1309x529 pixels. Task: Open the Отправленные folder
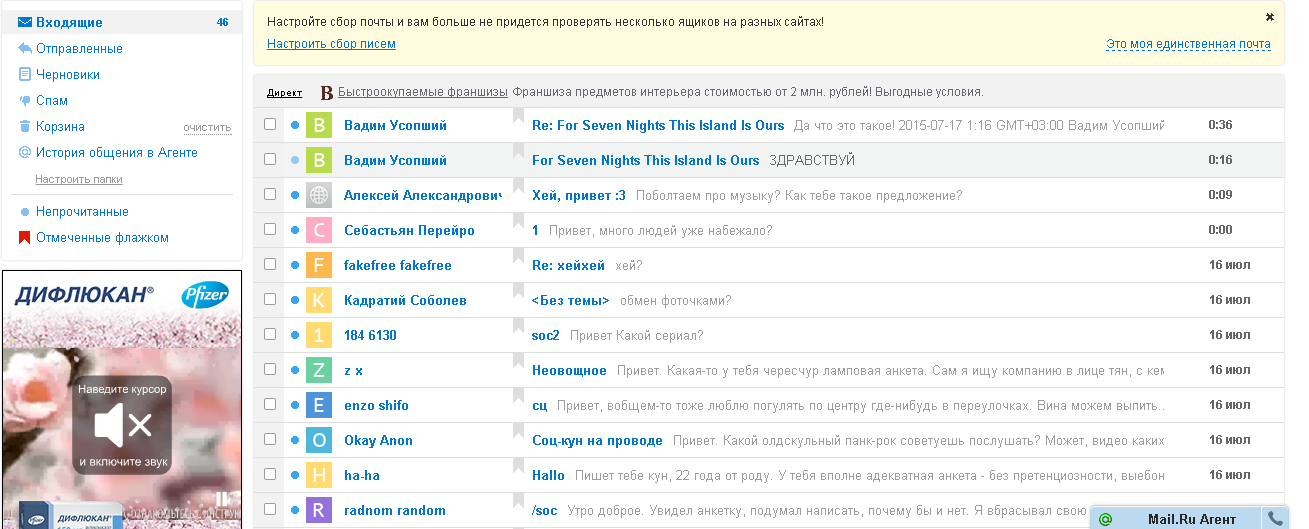(x=79, y=49)
